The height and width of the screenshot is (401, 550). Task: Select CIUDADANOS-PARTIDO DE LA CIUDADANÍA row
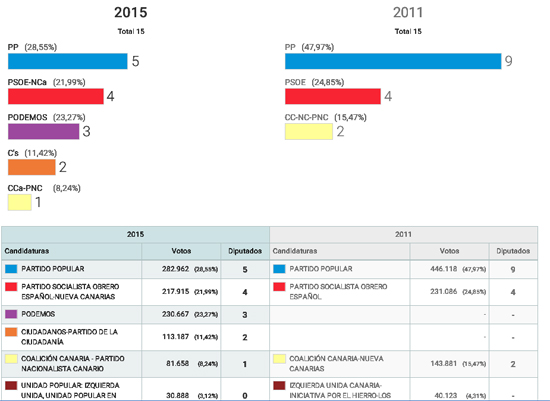click(x=135, y=337)
